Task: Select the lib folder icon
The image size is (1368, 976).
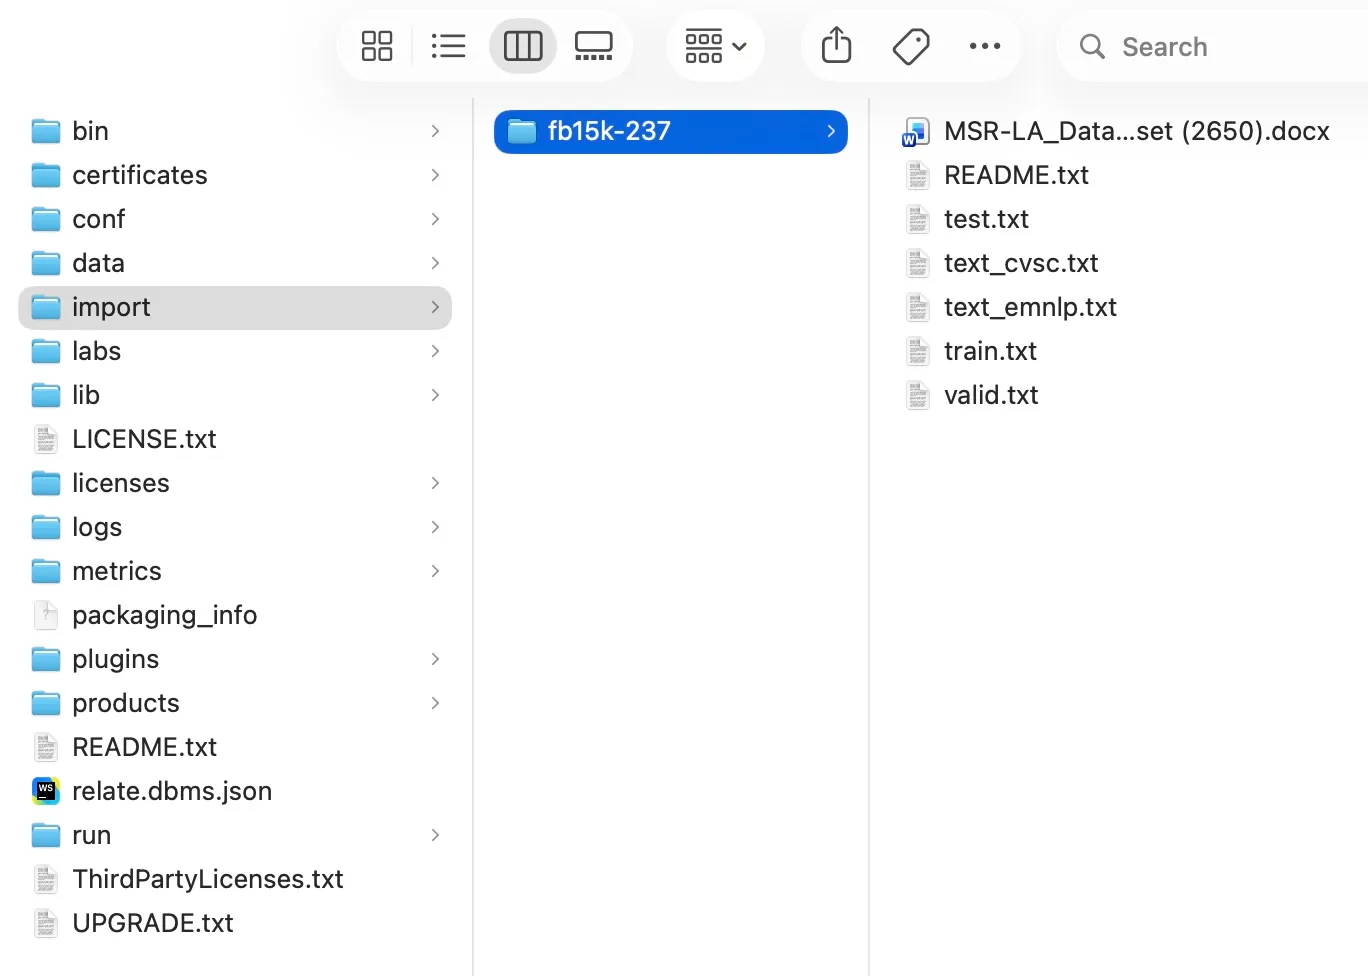Action: [46, 395]
